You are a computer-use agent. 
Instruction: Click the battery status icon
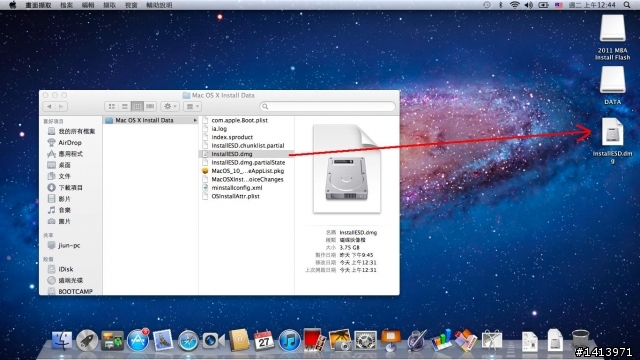[x=543, y=5]
